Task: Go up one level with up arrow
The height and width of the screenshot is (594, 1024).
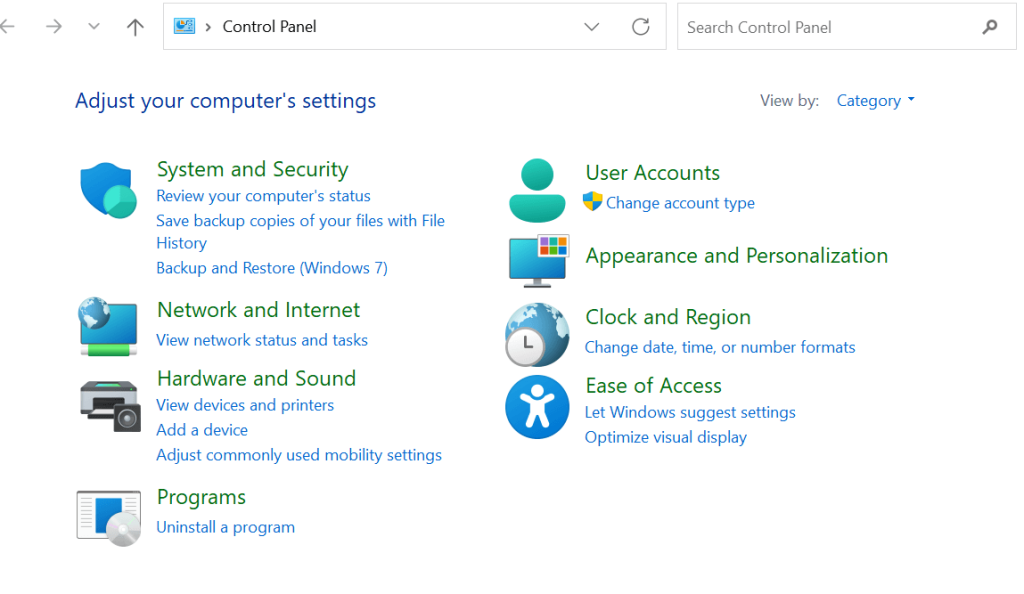Action: tap(135, 27)
